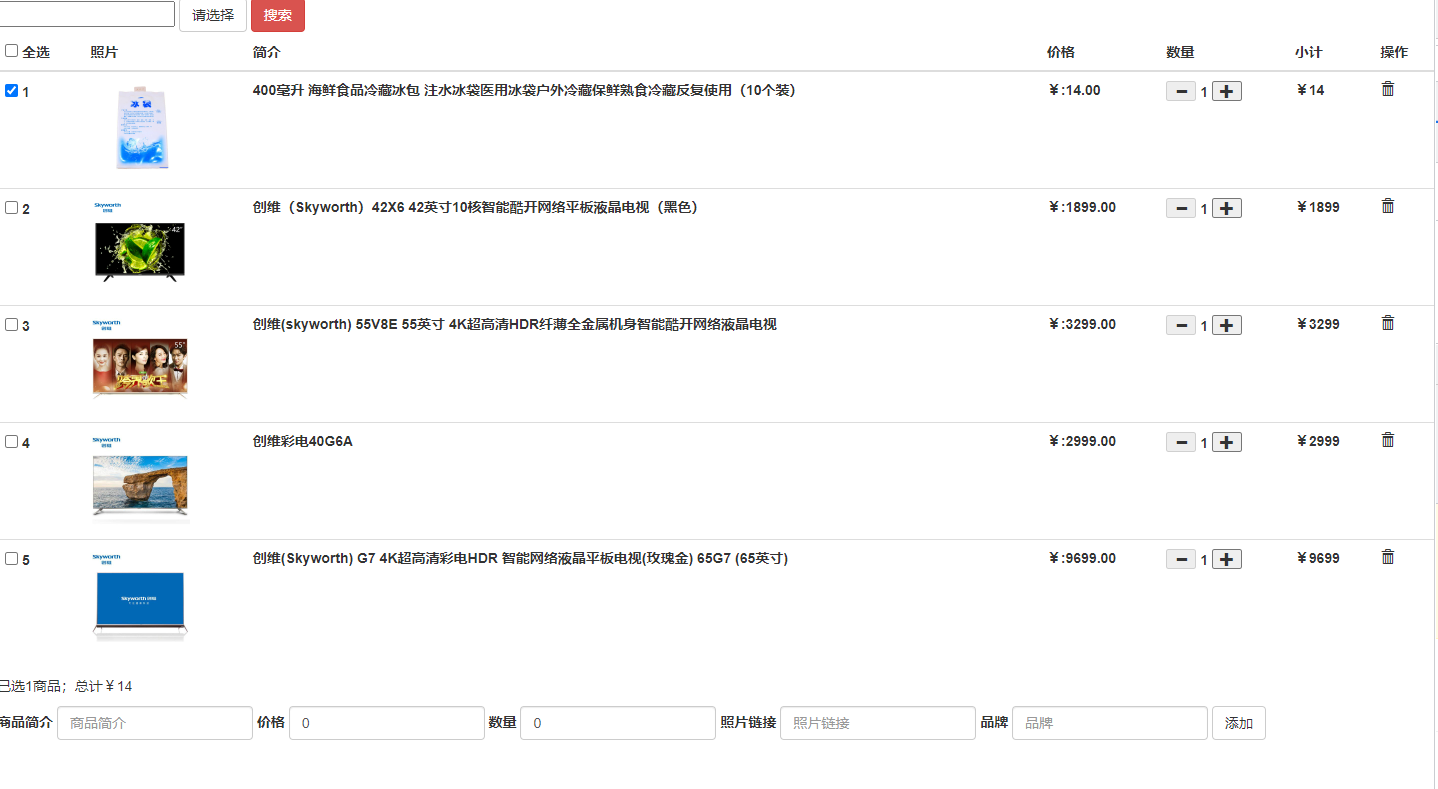Screen dimensions: 1438x789
Task: Toggle the 全选 select-all checkbox
Action: pos(12,51)
